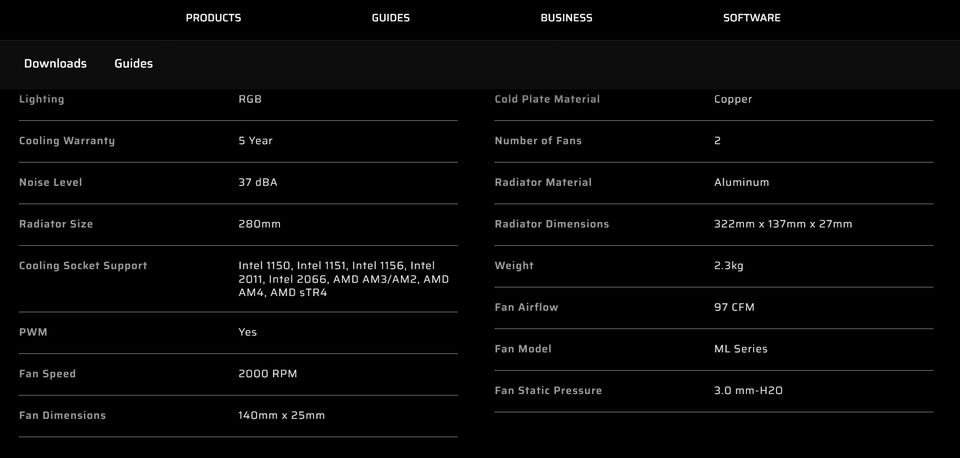Screen dimensions: 960x458
Task: Click the Fan Dimensions 140mm x 25mm value
Action: click(x=282, y=416)
